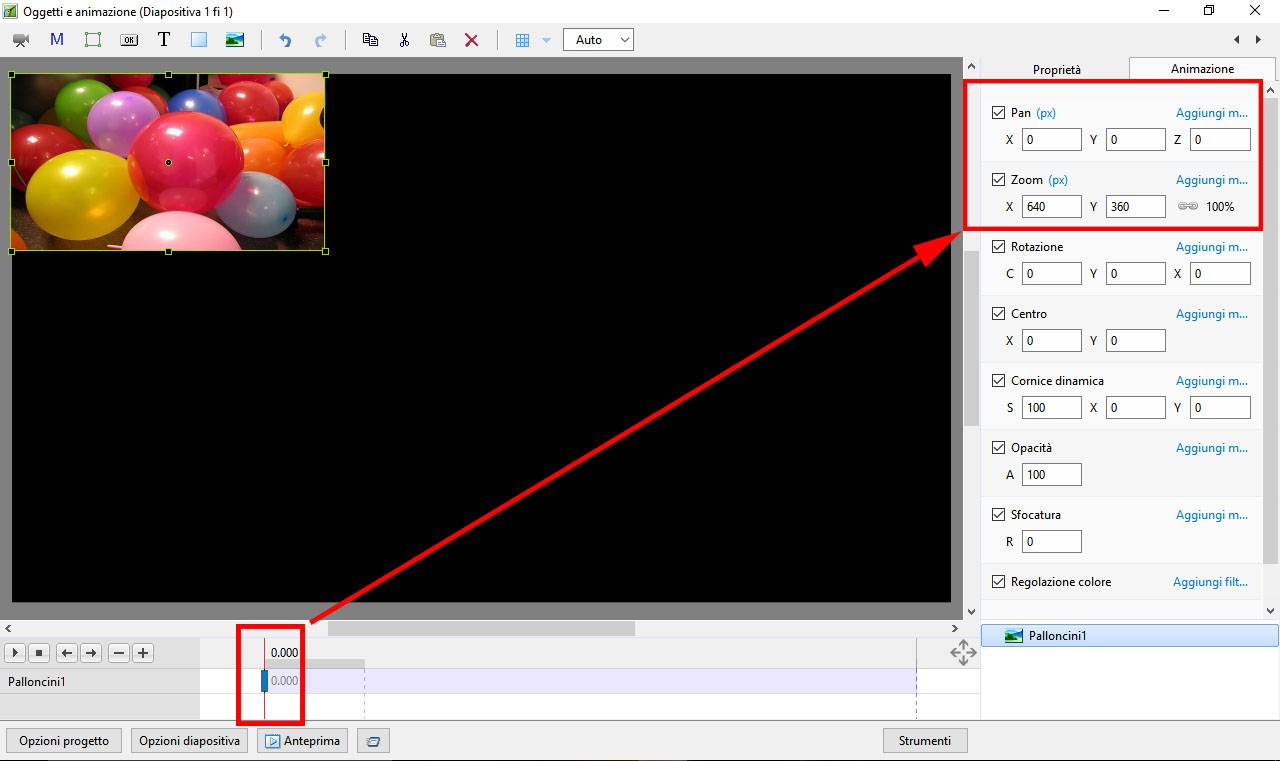Cut the selected object with scissors
Image resolution: width=1280 pixels, height=761 pixels.
click(404, 40)
